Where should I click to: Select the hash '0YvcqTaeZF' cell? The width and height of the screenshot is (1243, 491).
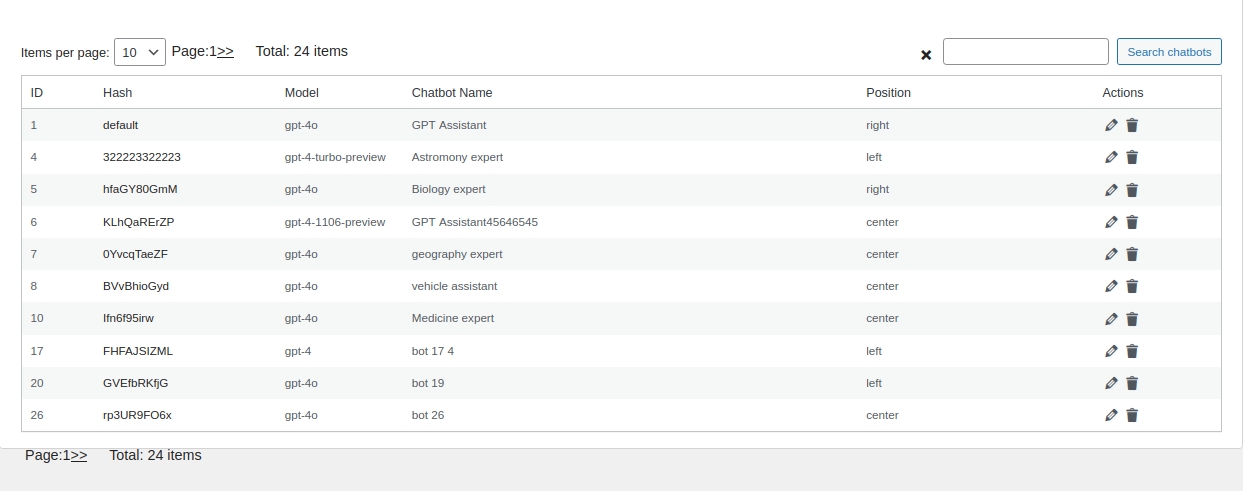coord(135,254)
